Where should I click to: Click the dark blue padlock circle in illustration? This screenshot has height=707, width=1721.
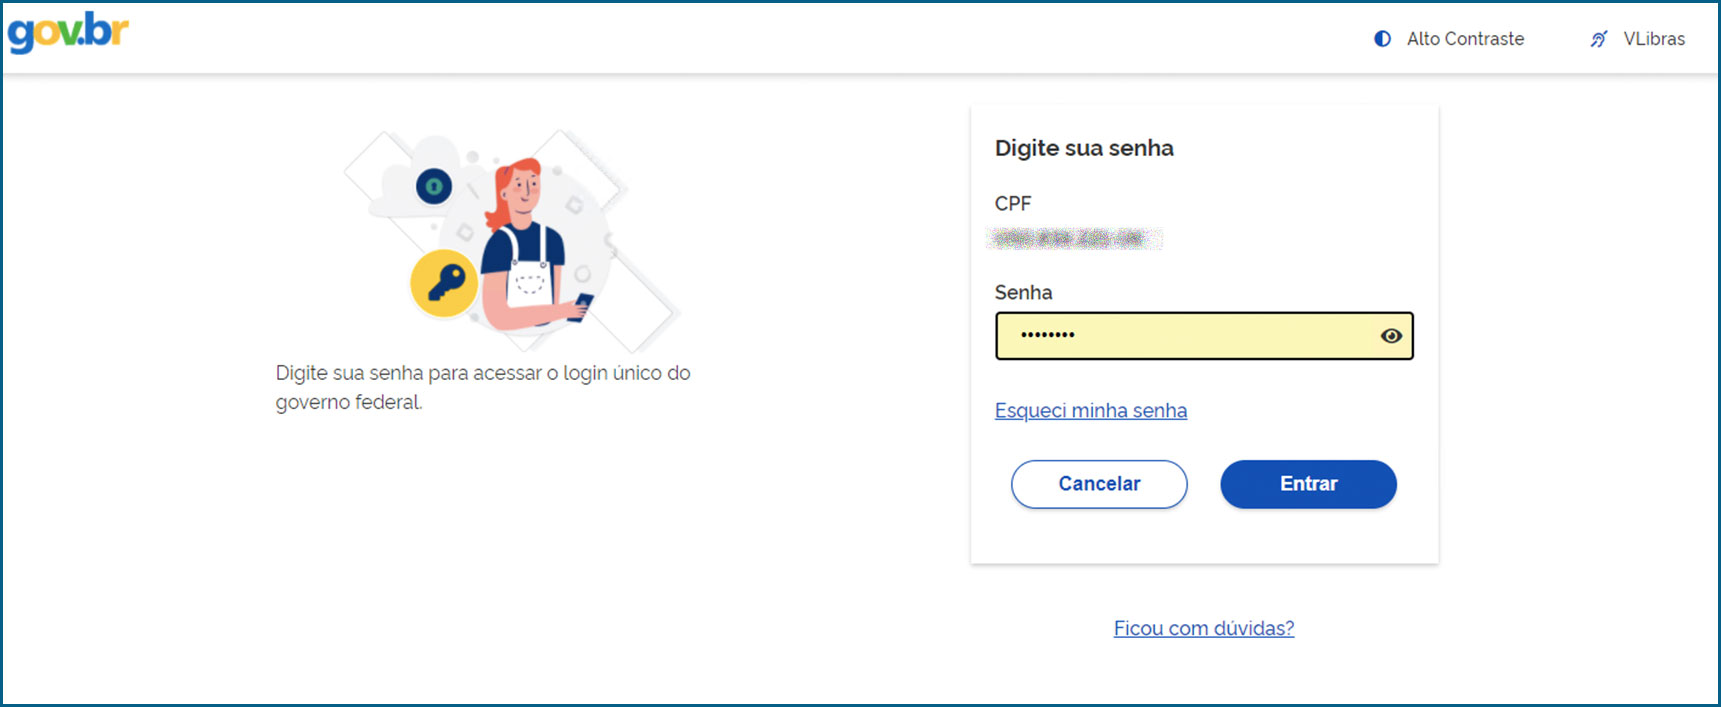pos(434,186)
